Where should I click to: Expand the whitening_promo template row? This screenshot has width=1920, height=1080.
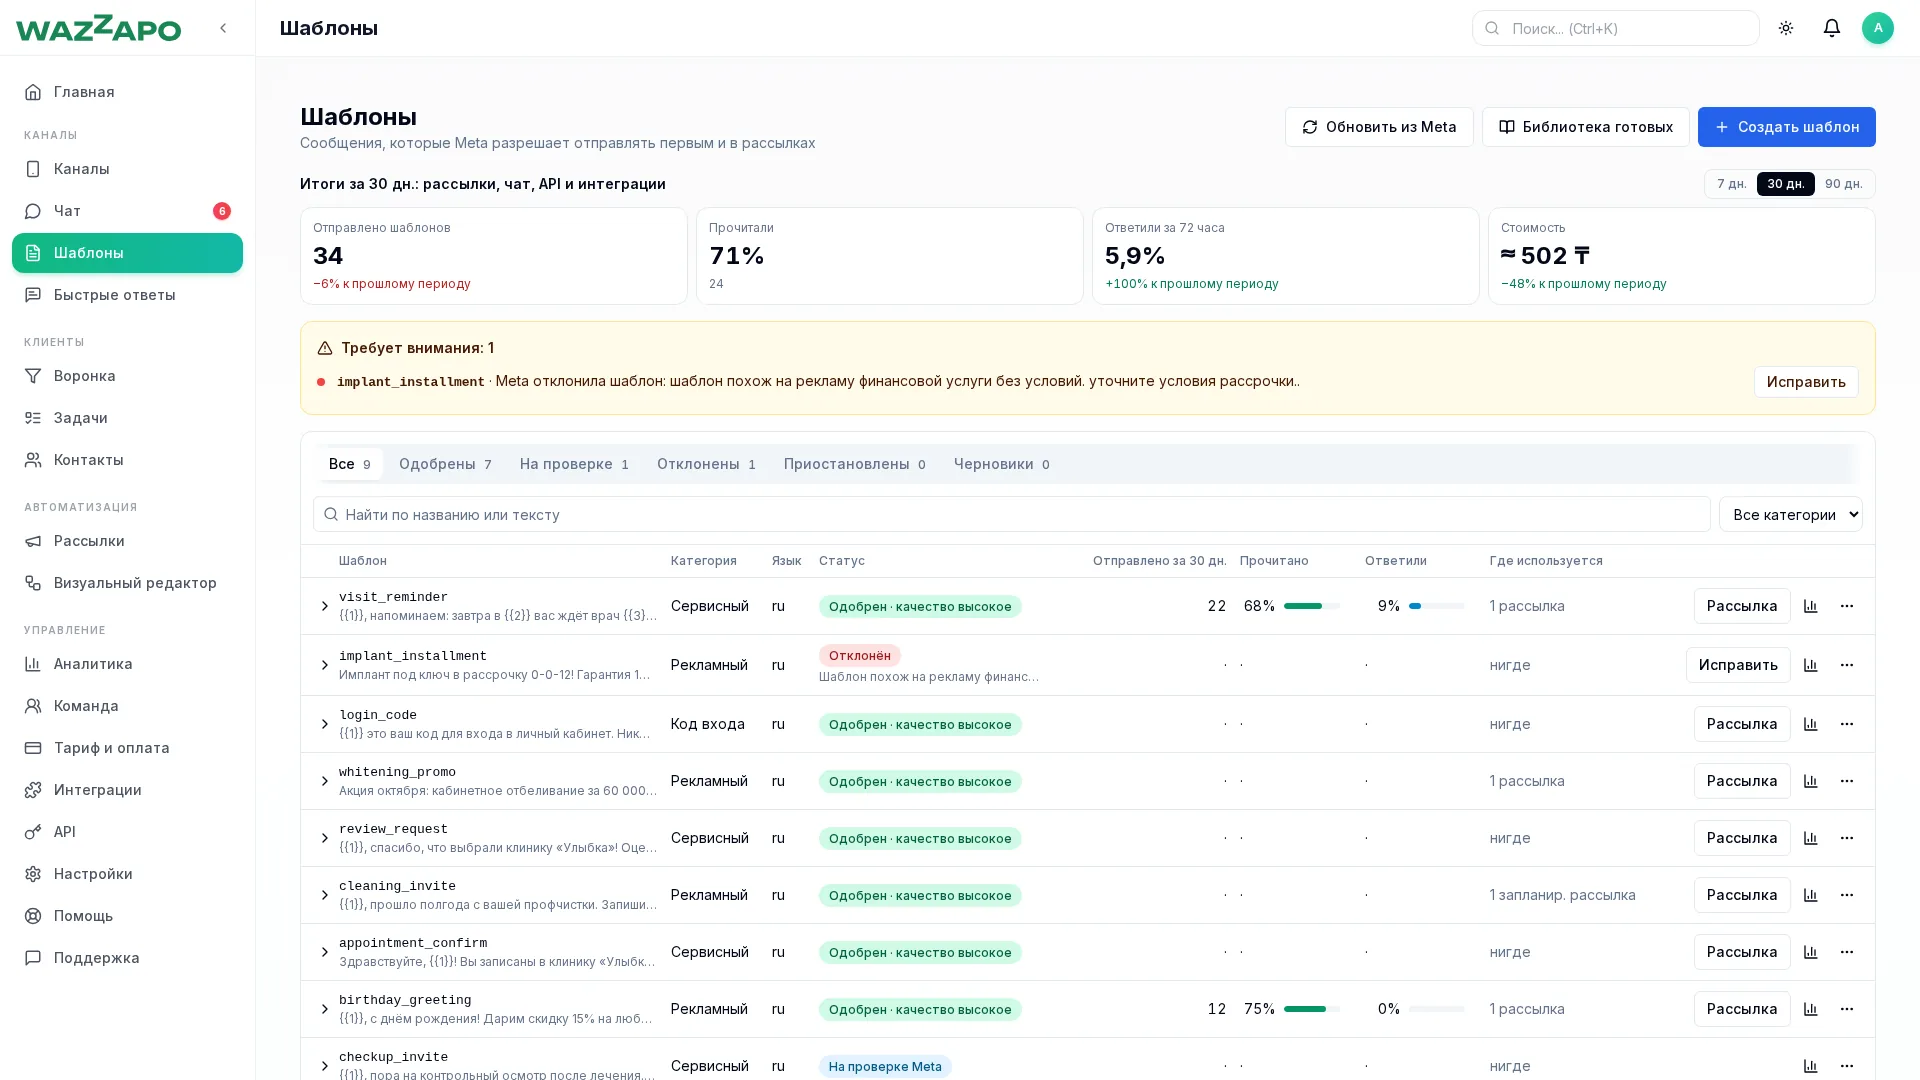[324, 781]
